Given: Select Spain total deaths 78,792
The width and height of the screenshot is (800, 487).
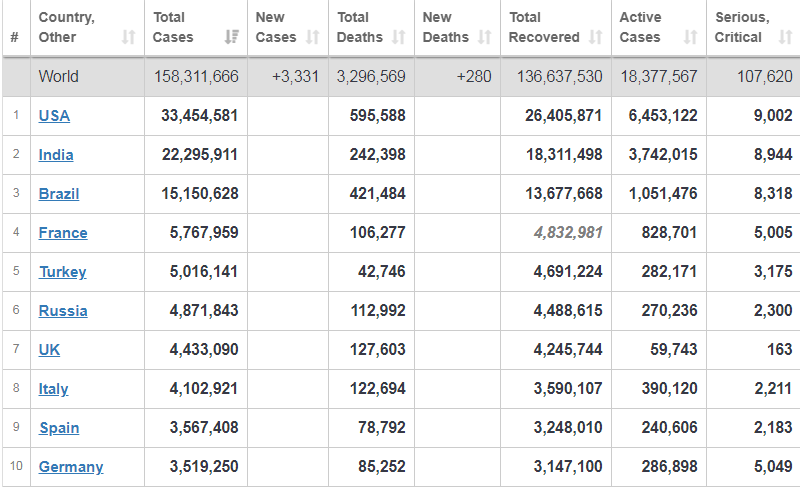Looking at the screenshot, I should [x=382, y=428].
